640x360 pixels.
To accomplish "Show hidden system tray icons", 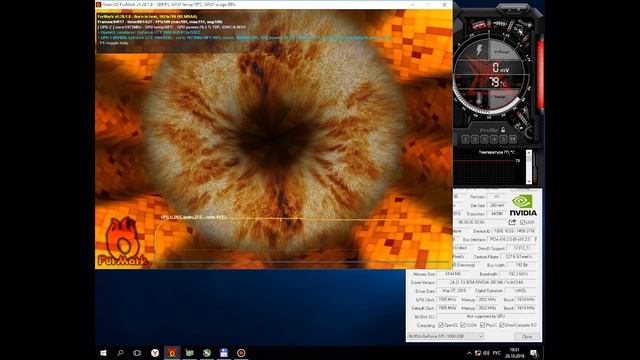I will point(469,353).
